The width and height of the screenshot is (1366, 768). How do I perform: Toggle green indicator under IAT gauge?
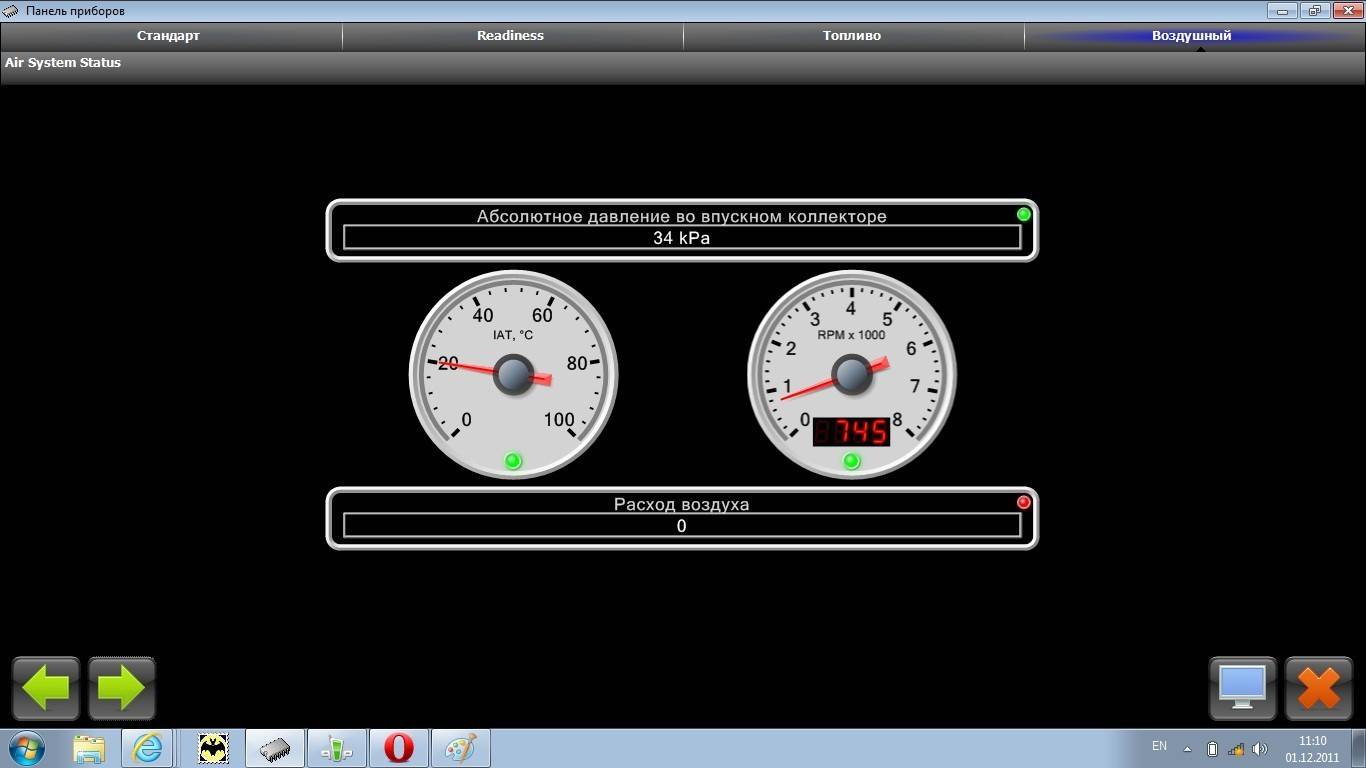point(513,461)
